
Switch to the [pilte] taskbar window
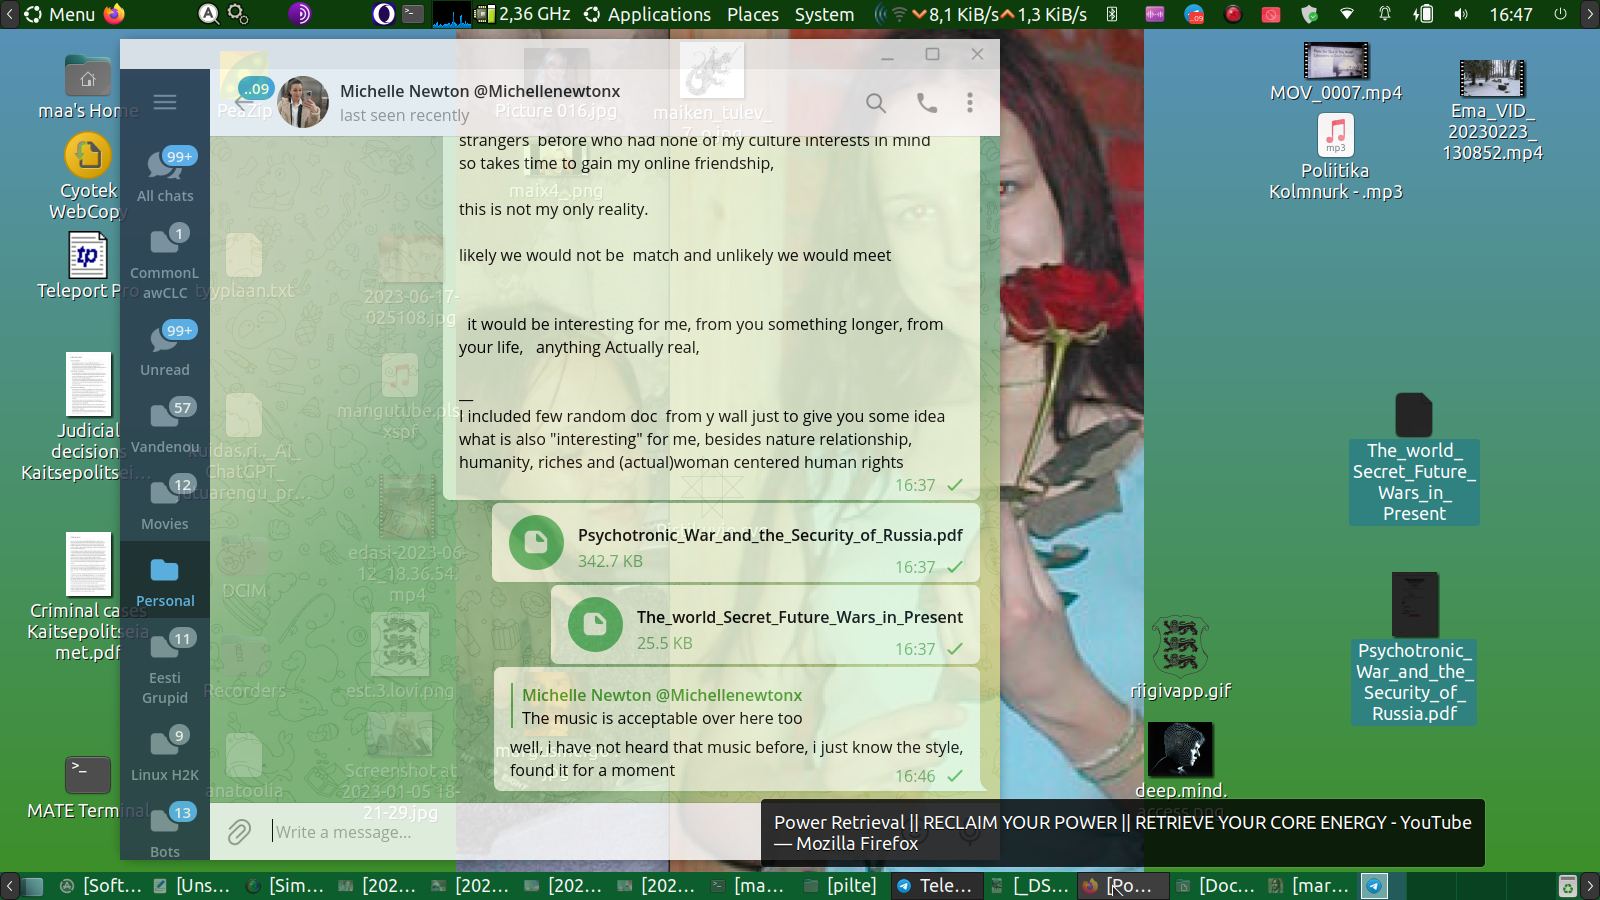(841, 885)
